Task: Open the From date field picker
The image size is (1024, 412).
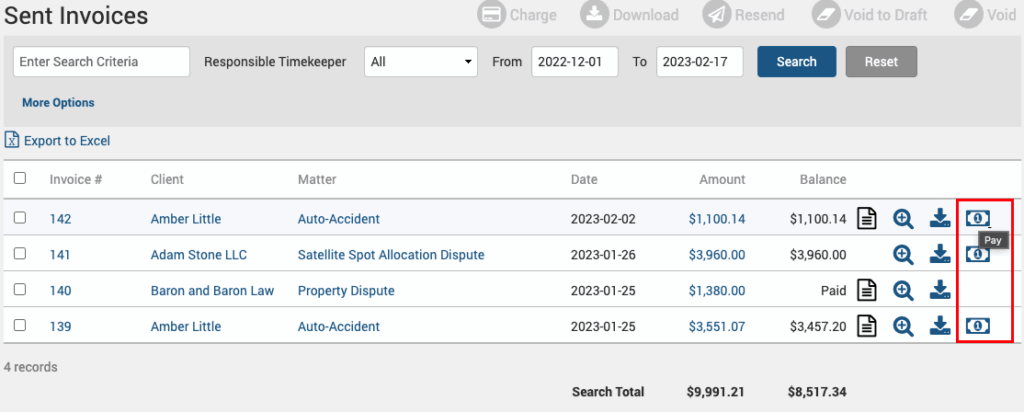Action: (574, 62)
